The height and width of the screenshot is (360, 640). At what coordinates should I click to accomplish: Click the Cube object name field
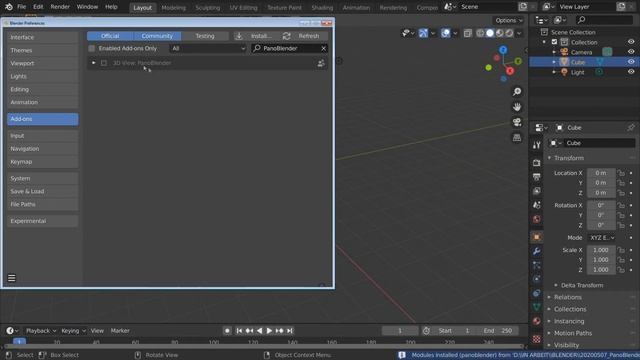point(600,143)
